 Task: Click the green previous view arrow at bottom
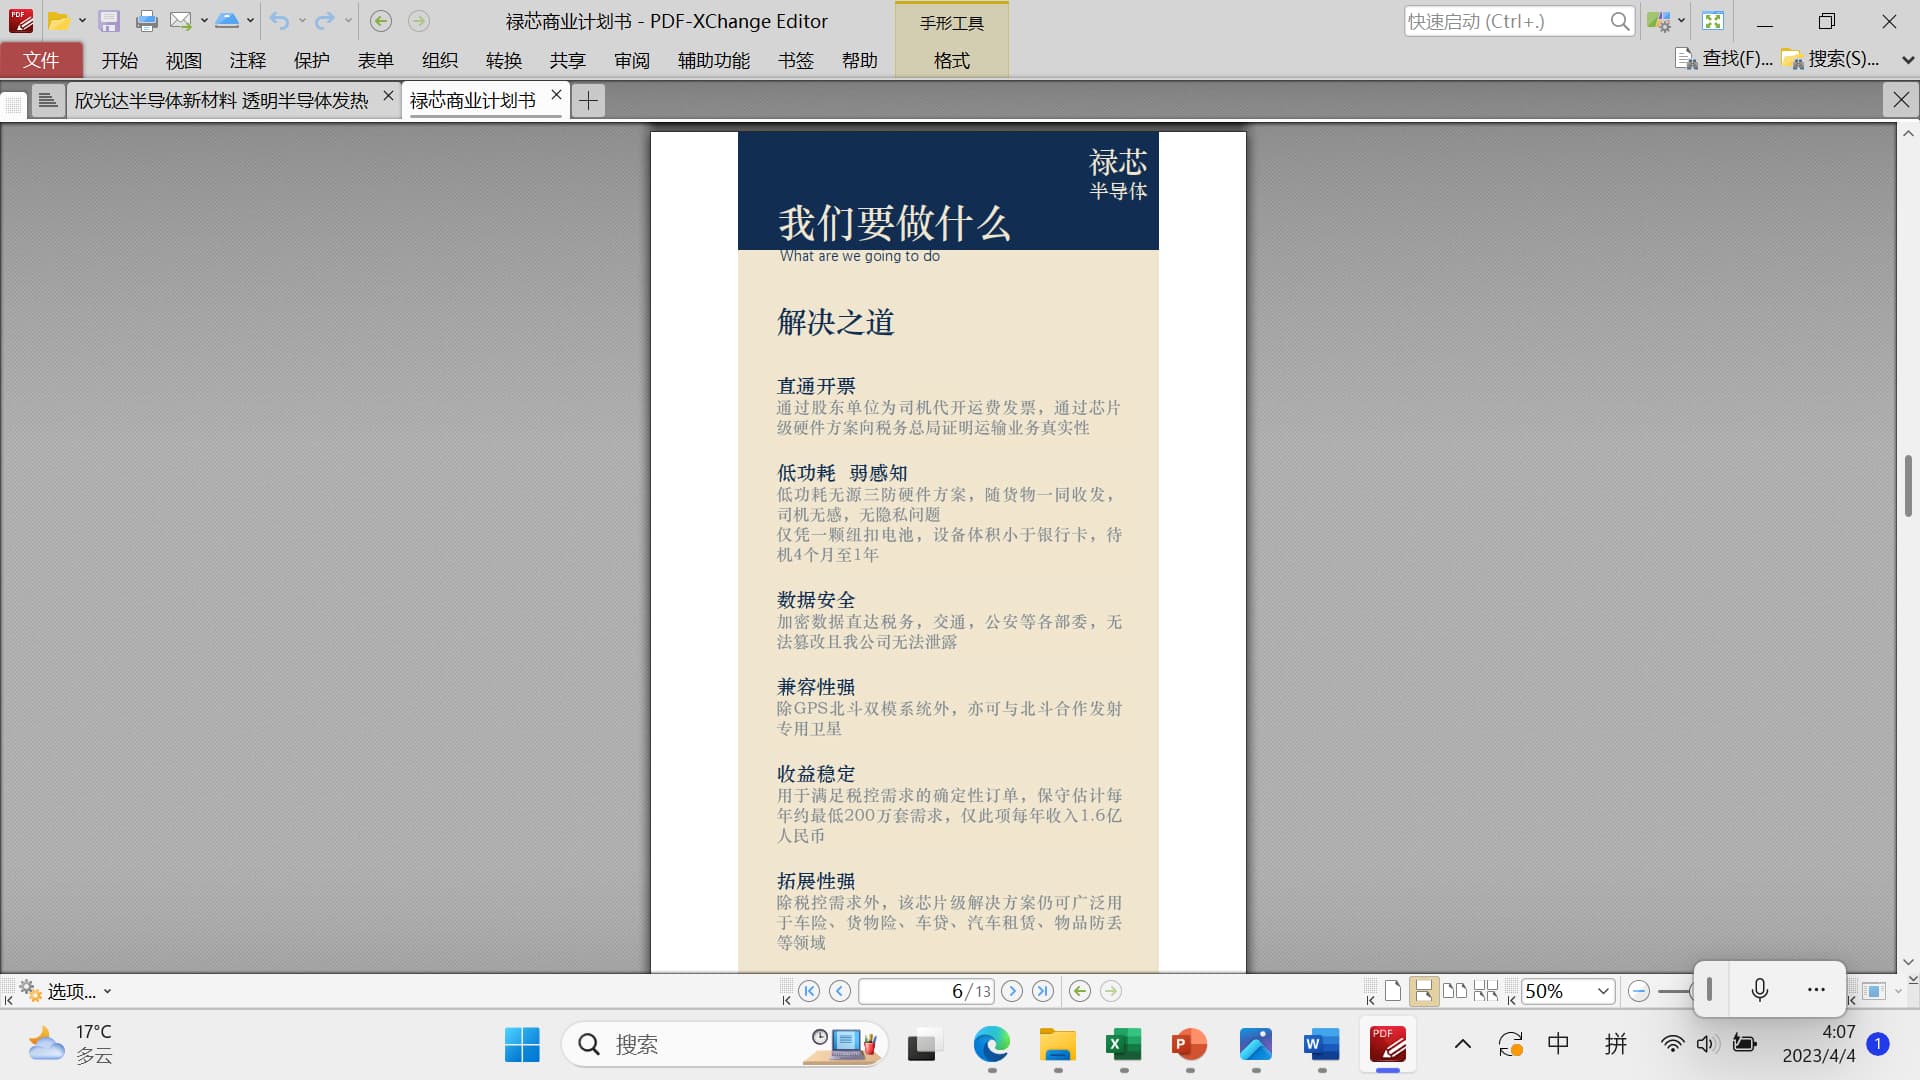1079,991
